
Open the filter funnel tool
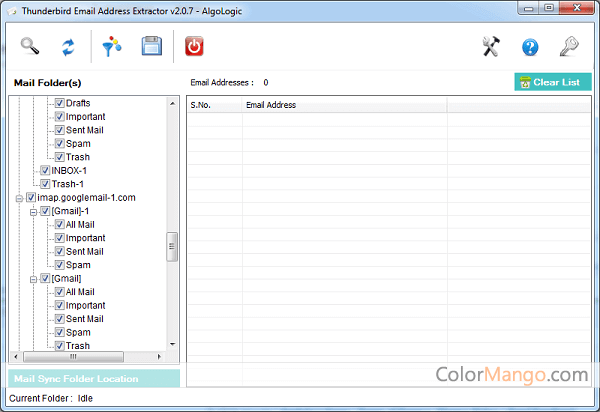coord(112,47)
